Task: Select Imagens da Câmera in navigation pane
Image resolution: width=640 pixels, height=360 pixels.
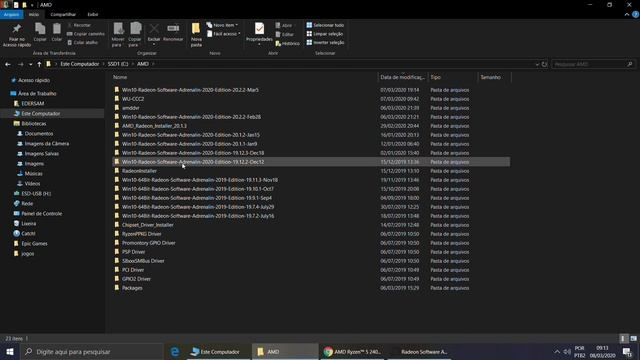Action: pos(47,144)
